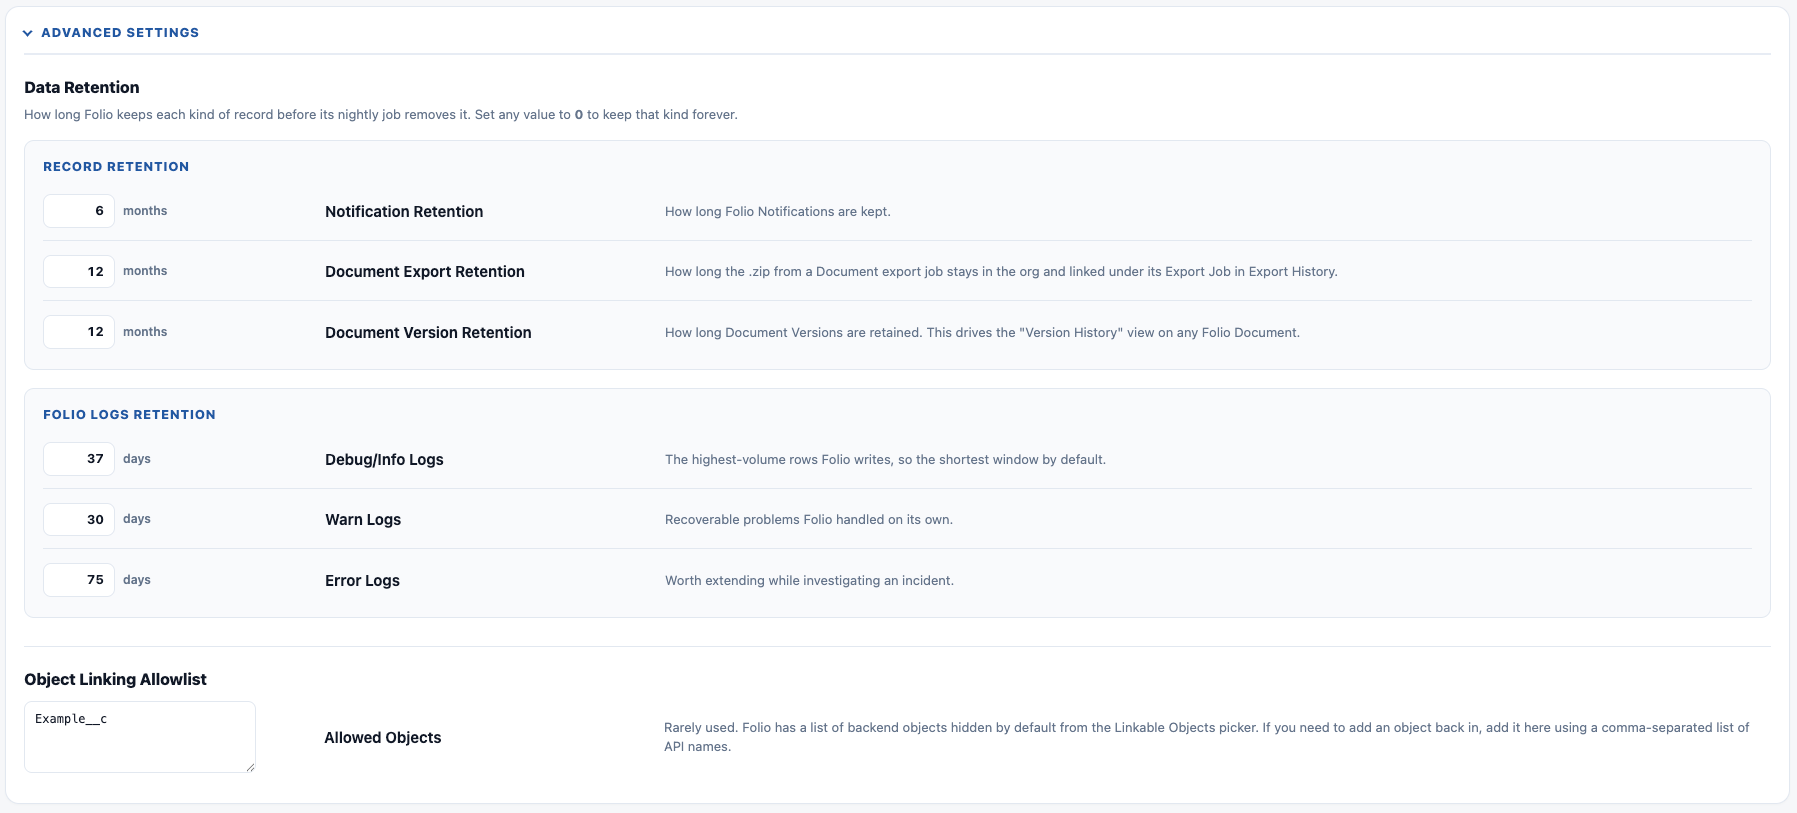
Task: Edit the Debug/Info Logs days field
Action: coord(79,459)
